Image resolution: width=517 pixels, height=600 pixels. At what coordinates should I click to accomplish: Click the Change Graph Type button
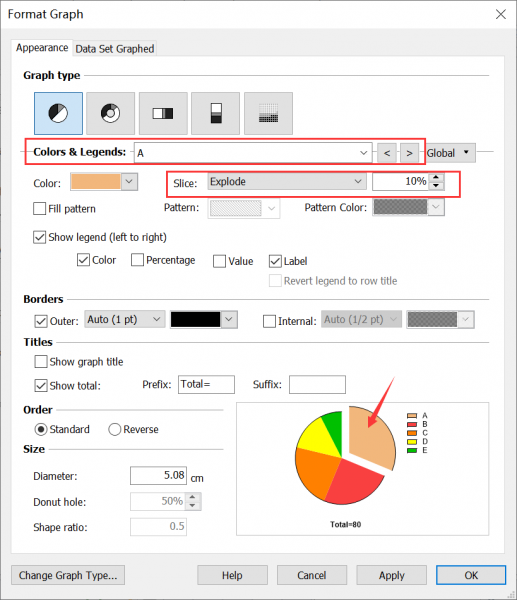point(68,575)
